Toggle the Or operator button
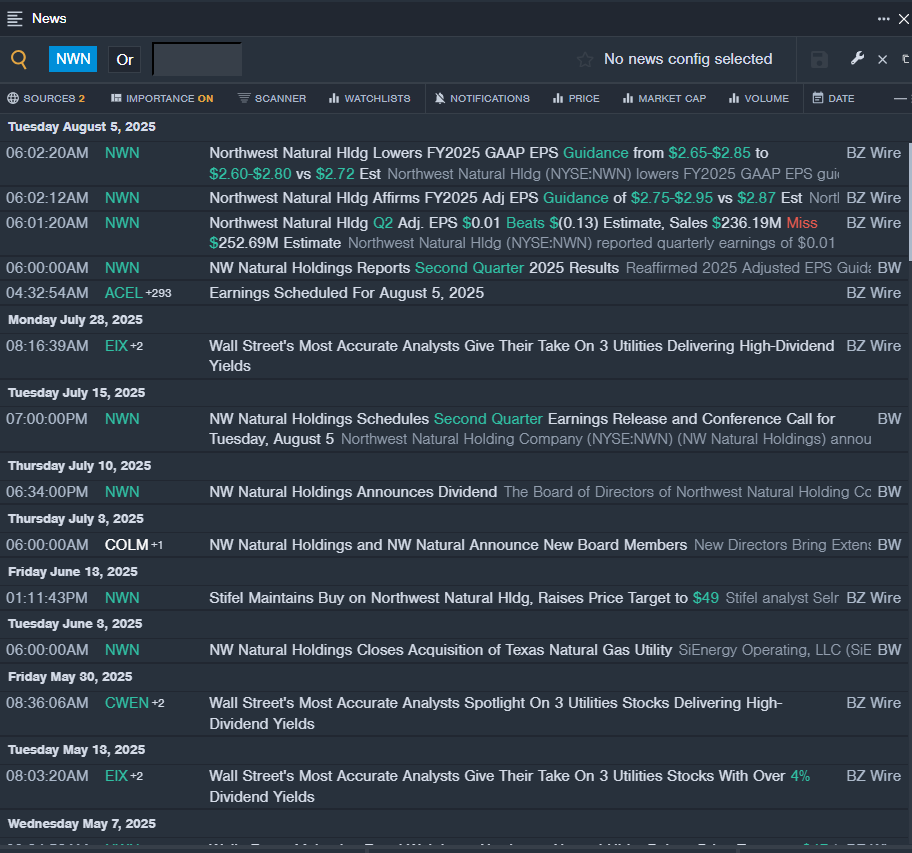The width and height of the screenshot is (912, 853). click(x=124, y=59)
